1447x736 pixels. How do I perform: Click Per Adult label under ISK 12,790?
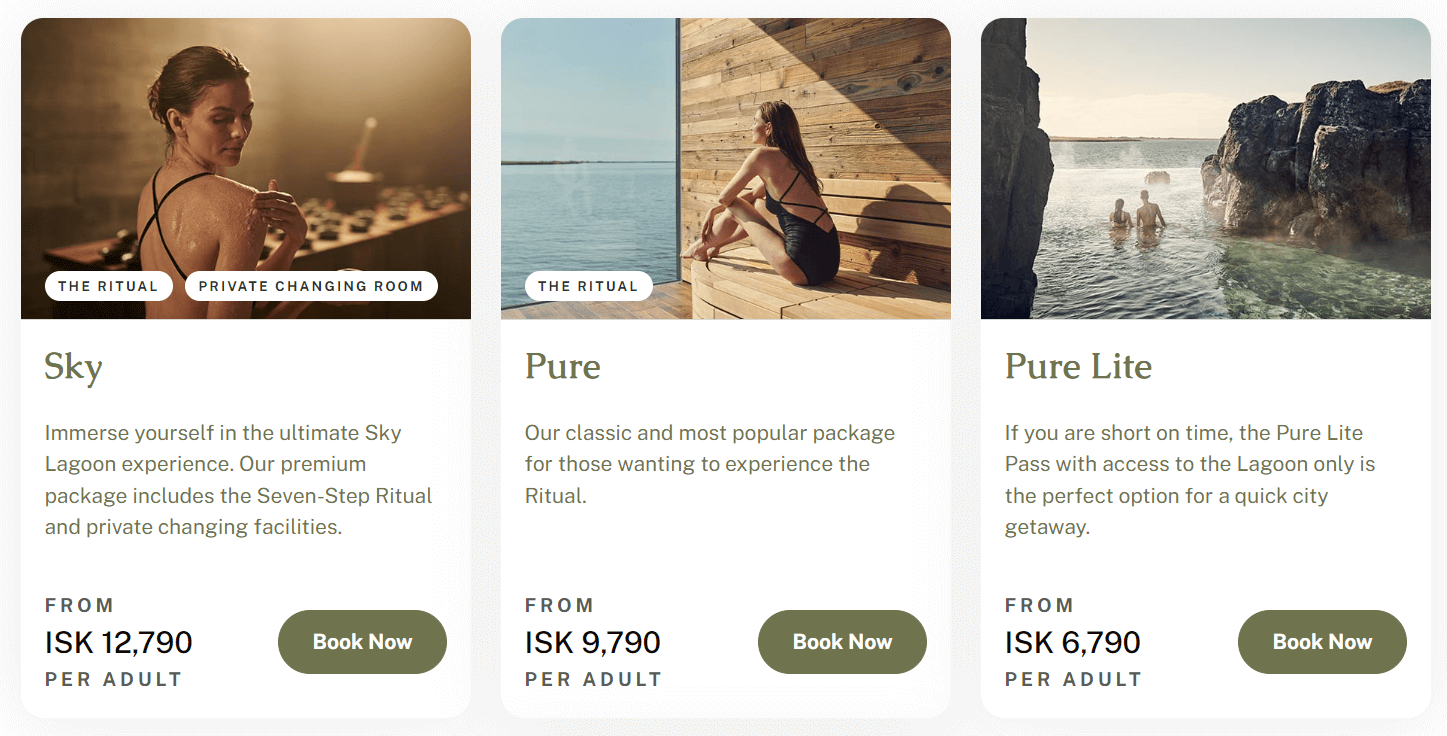[114, 680]
